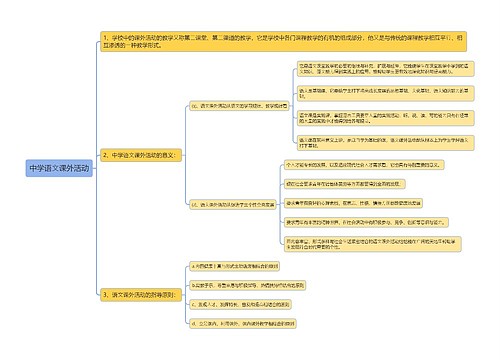Select node 1 about 学校中的课外活动 definition

click(283, 42)
